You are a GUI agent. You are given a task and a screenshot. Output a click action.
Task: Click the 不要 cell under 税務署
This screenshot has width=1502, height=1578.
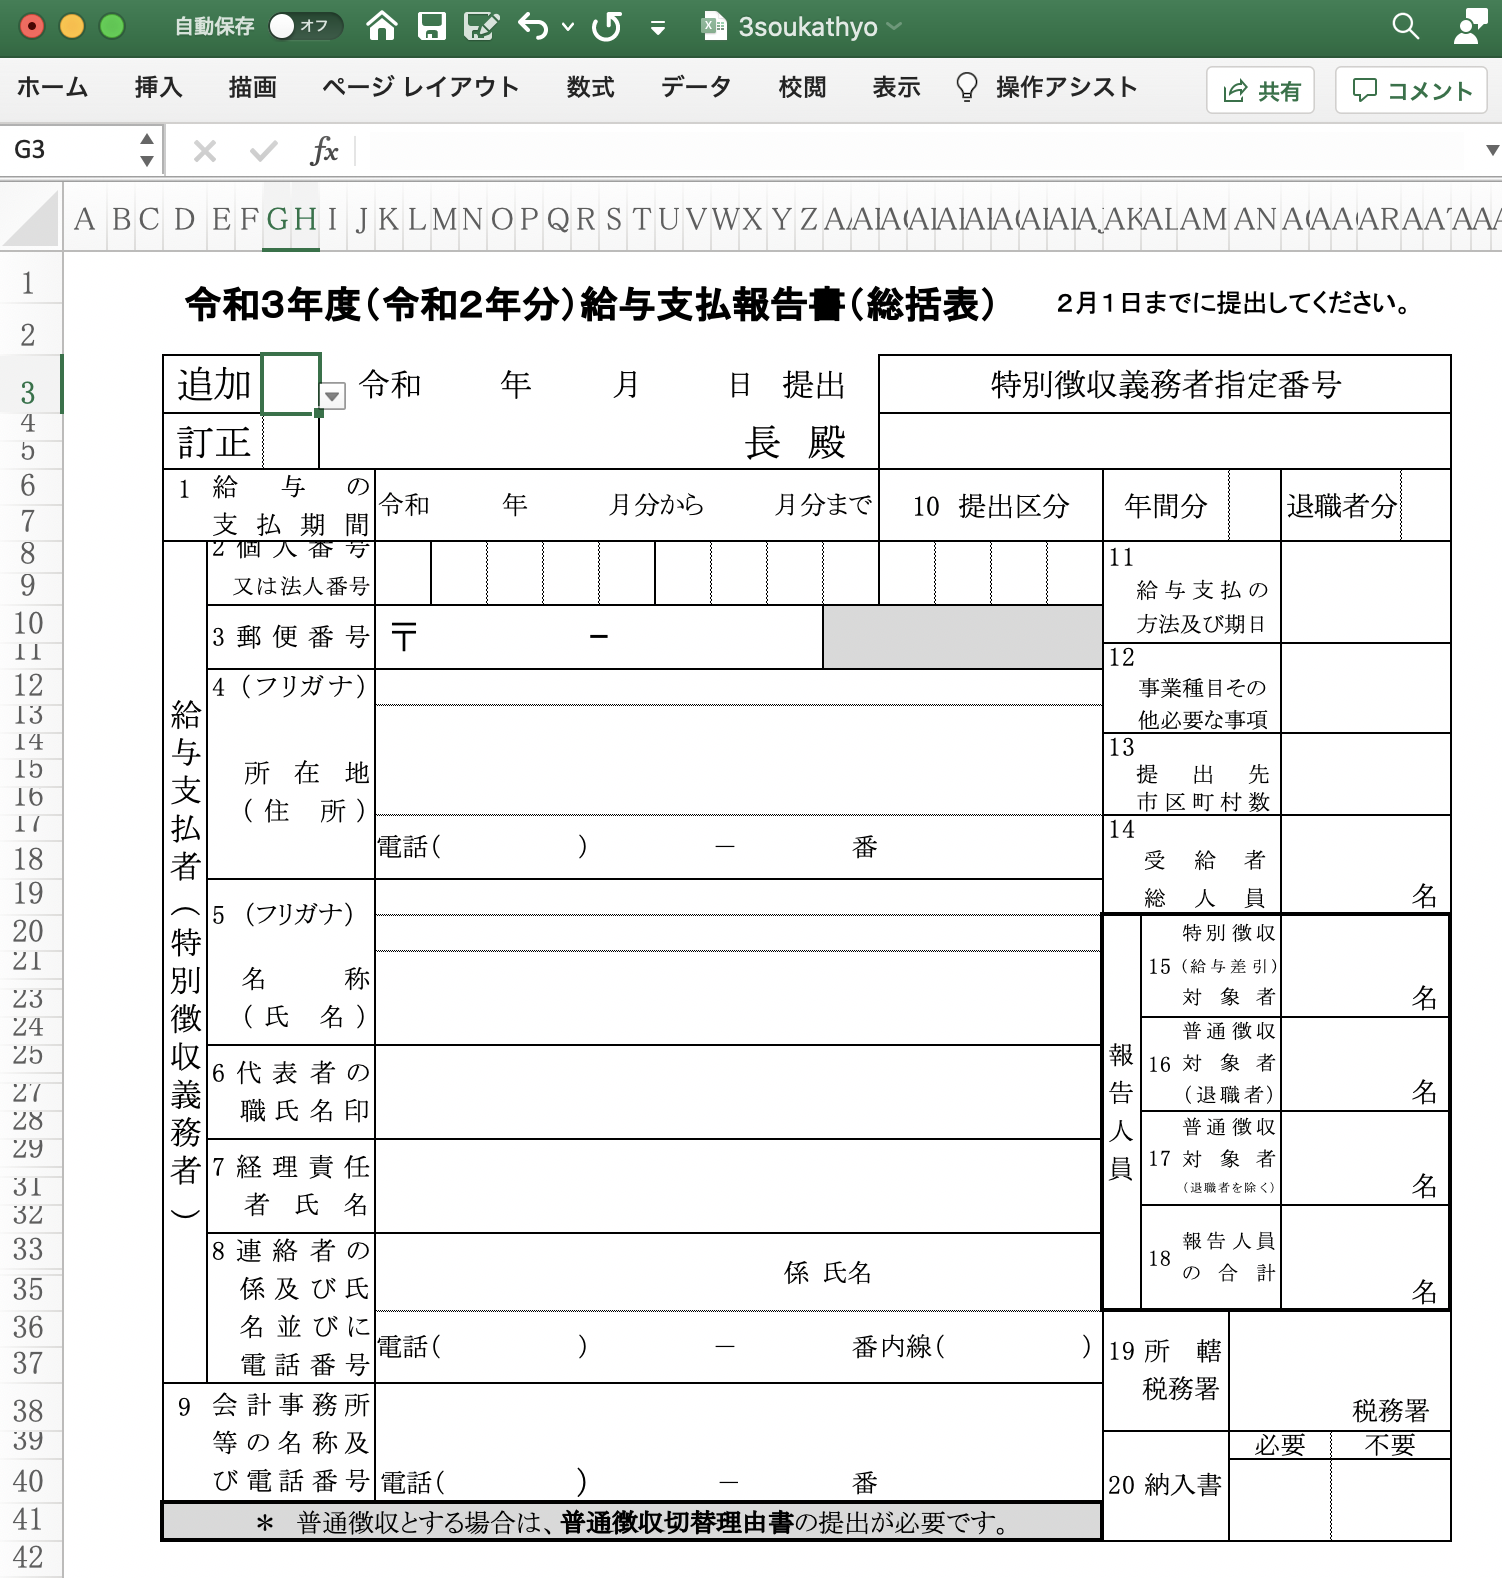pyautogui.click(x=1390, y=1445)
